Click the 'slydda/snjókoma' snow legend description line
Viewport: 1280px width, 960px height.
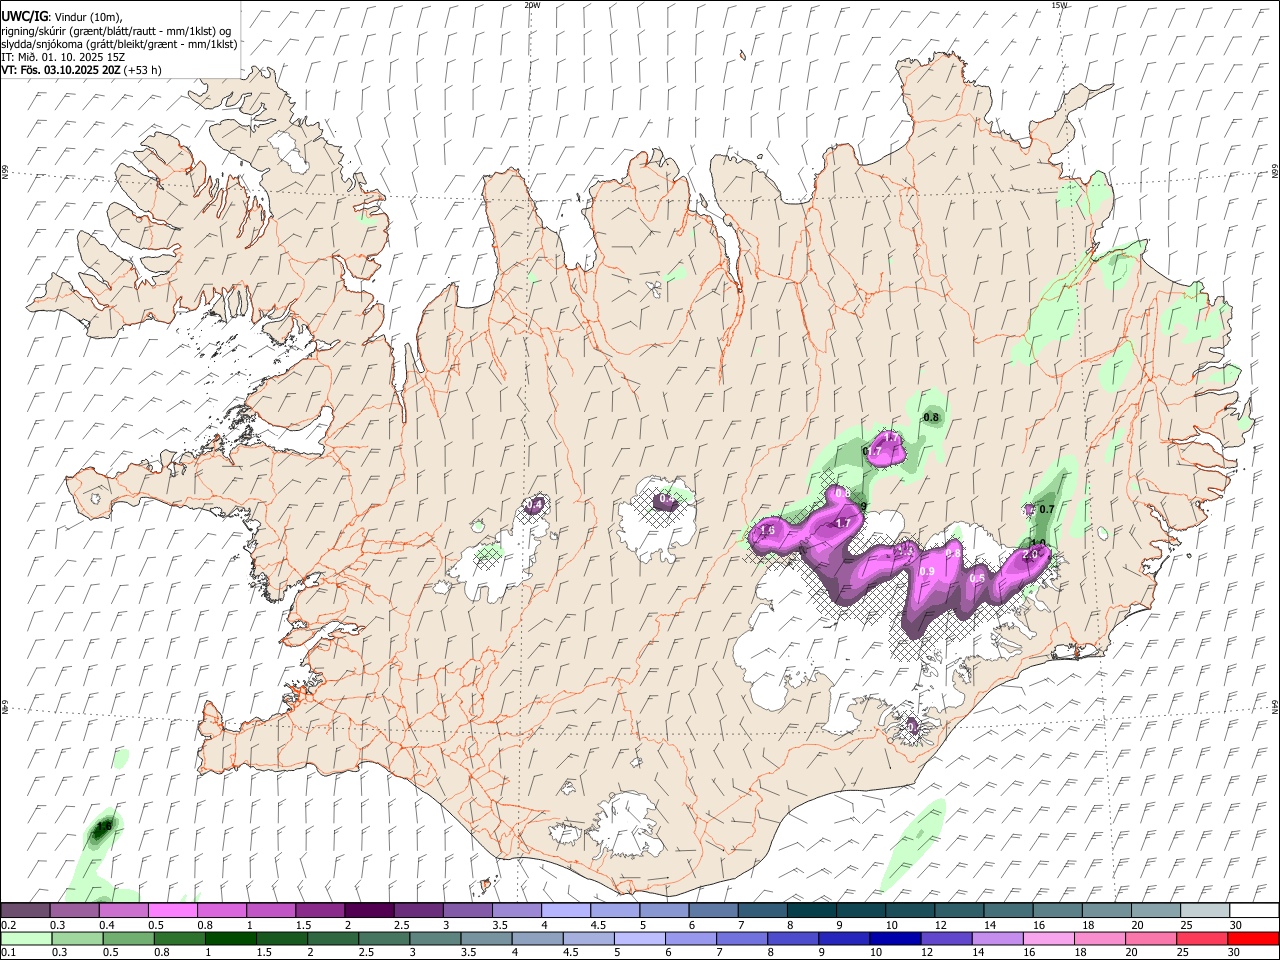pyautogui.click(x=119, y=44)
